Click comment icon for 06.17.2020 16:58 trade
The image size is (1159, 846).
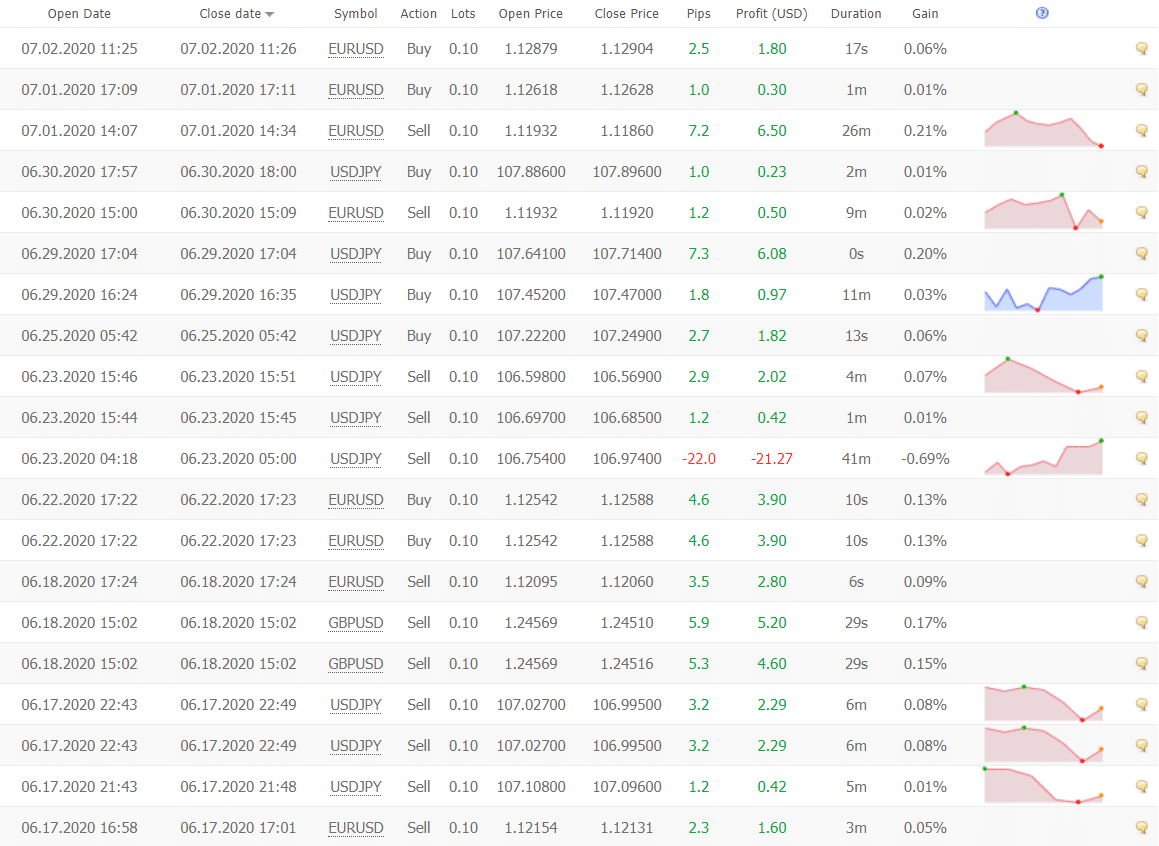click(x=1141, y=828)
